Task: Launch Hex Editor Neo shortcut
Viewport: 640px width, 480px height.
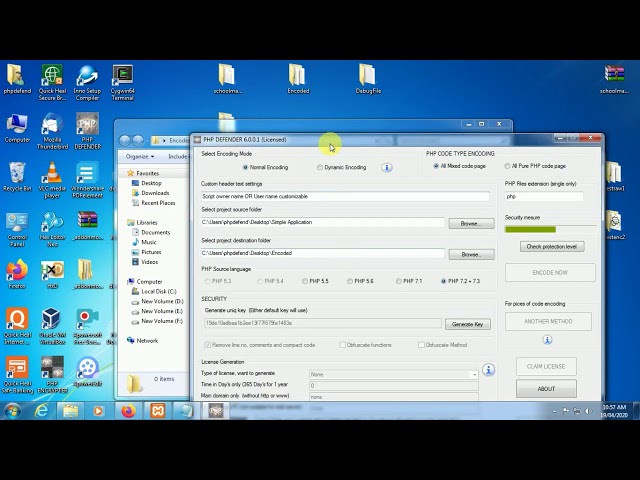Action: 52,229
